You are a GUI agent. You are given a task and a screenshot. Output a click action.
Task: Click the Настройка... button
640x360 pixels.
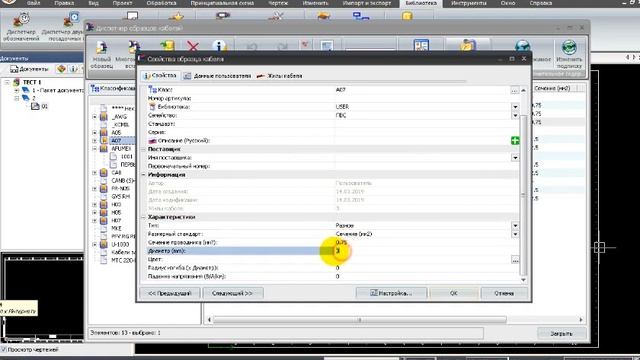(391, 293)
